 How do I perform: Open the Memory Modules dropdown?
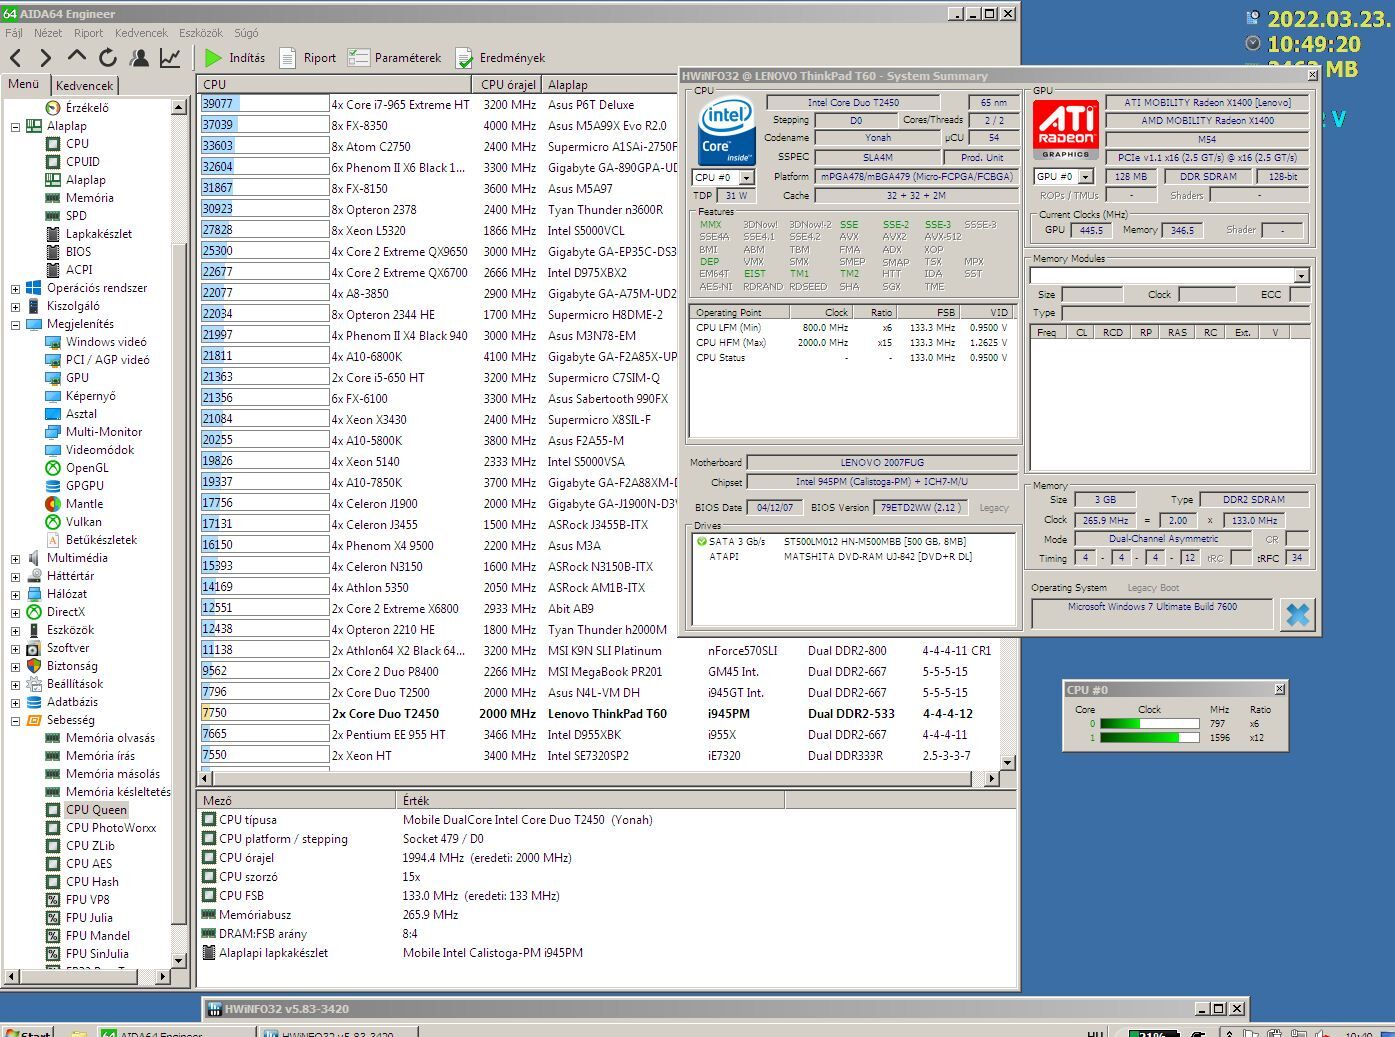pos(1301,276)
